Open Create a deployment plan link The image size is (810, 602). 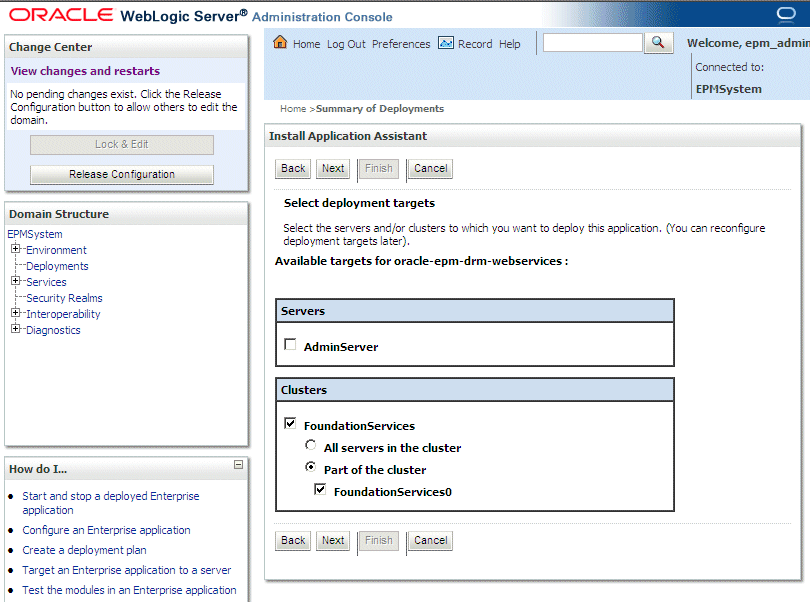pos(84,550)
